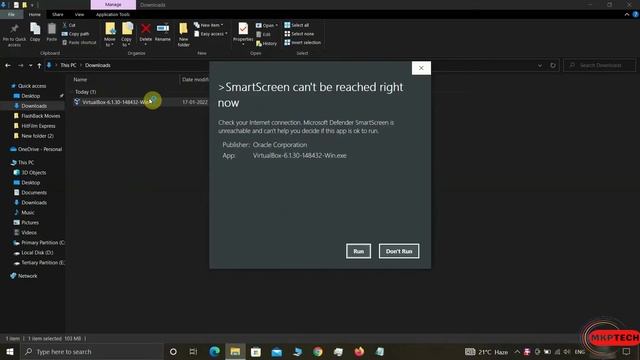Select Downloads under Quick access
Image resolution: width=640 pixels, height=360 pixels.
[x=34, y=106]
